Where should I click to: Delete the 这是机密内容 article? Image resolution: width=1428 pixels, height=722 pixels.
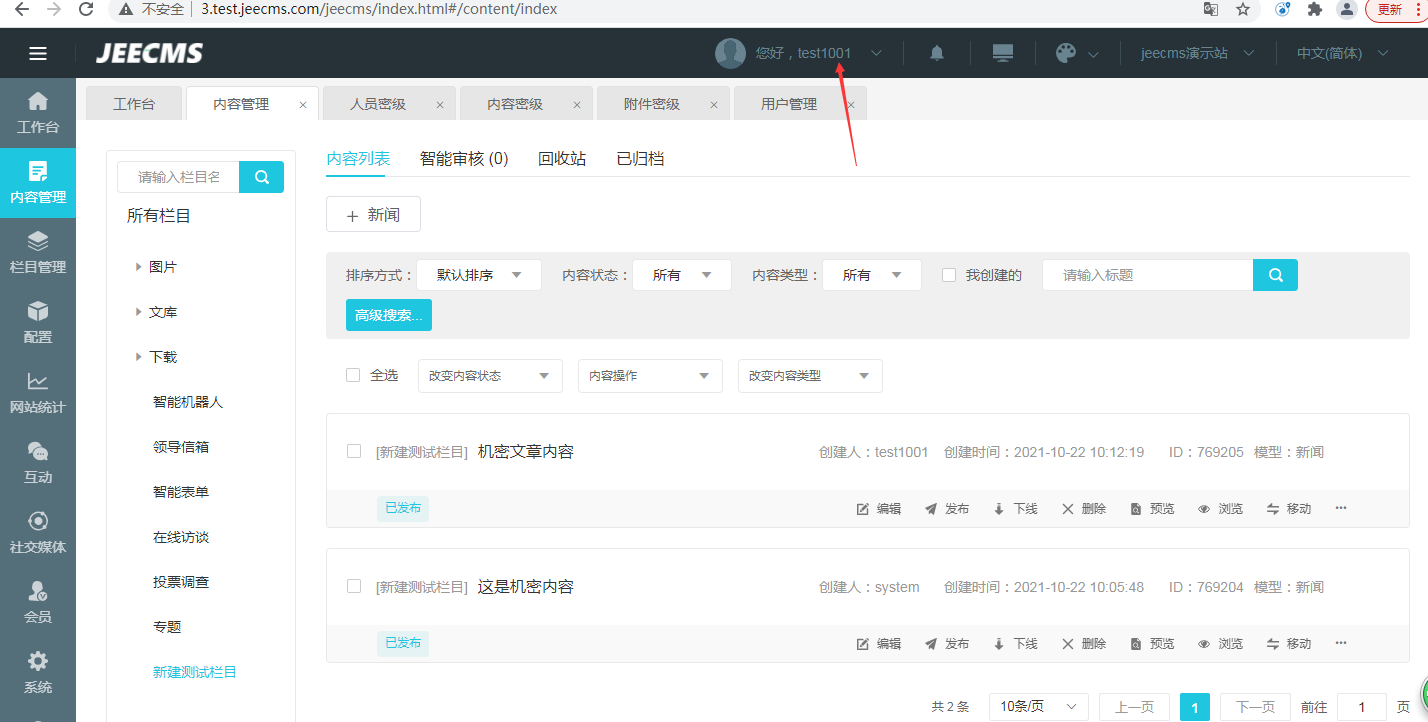click(1084, 644)
